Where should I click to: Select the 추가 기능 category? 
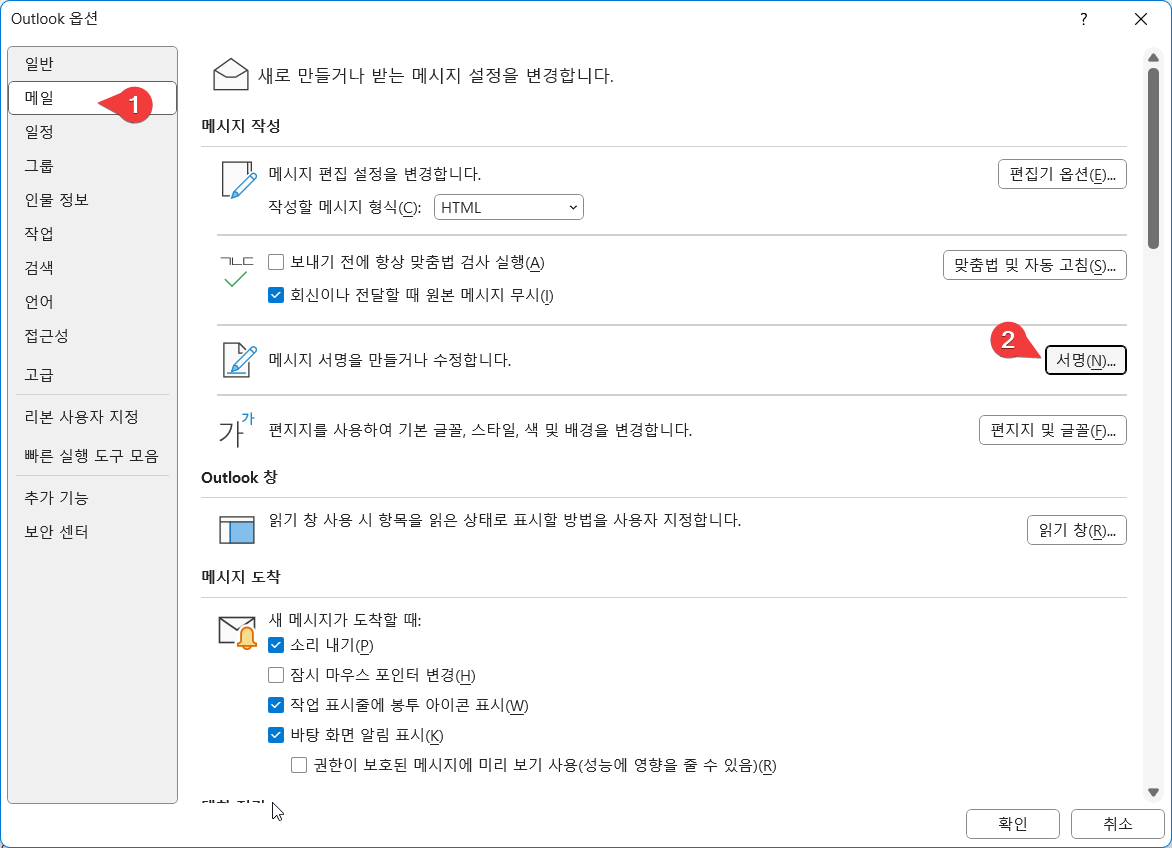(93, 498)
